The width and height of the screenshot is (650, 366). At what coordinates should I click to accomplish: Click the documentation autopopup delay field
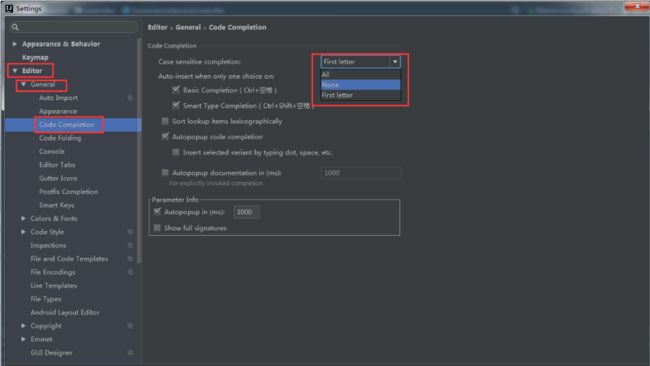click(x=361, y=172)
